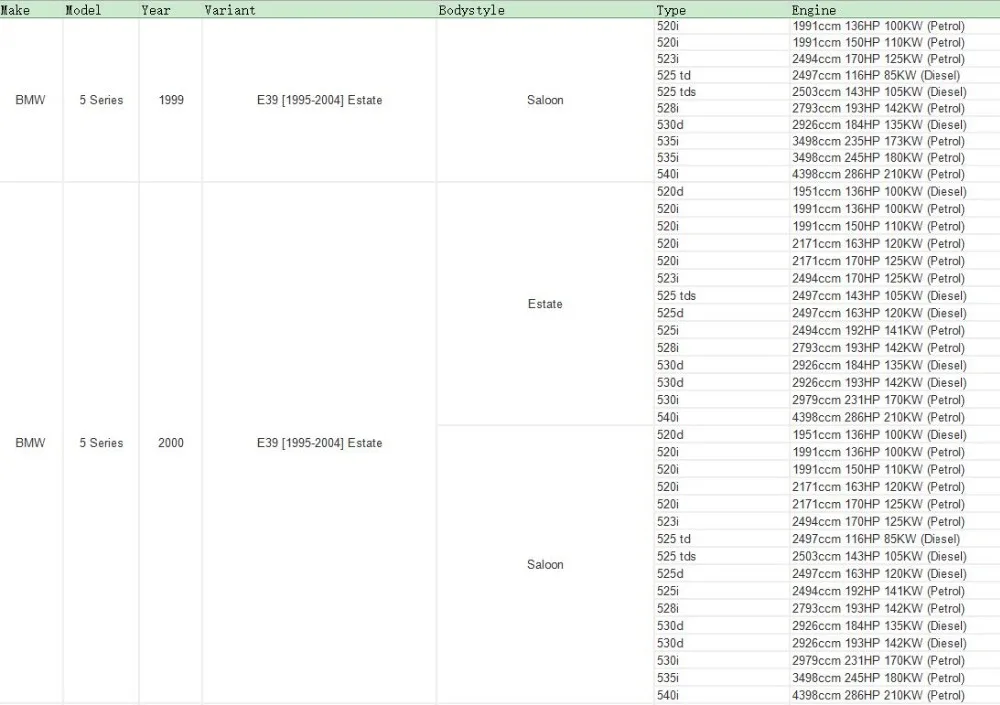1000x705 pixels.
Task: Select 525 tds type in the 2000 Estate group
Action: [x=677, y=295]
